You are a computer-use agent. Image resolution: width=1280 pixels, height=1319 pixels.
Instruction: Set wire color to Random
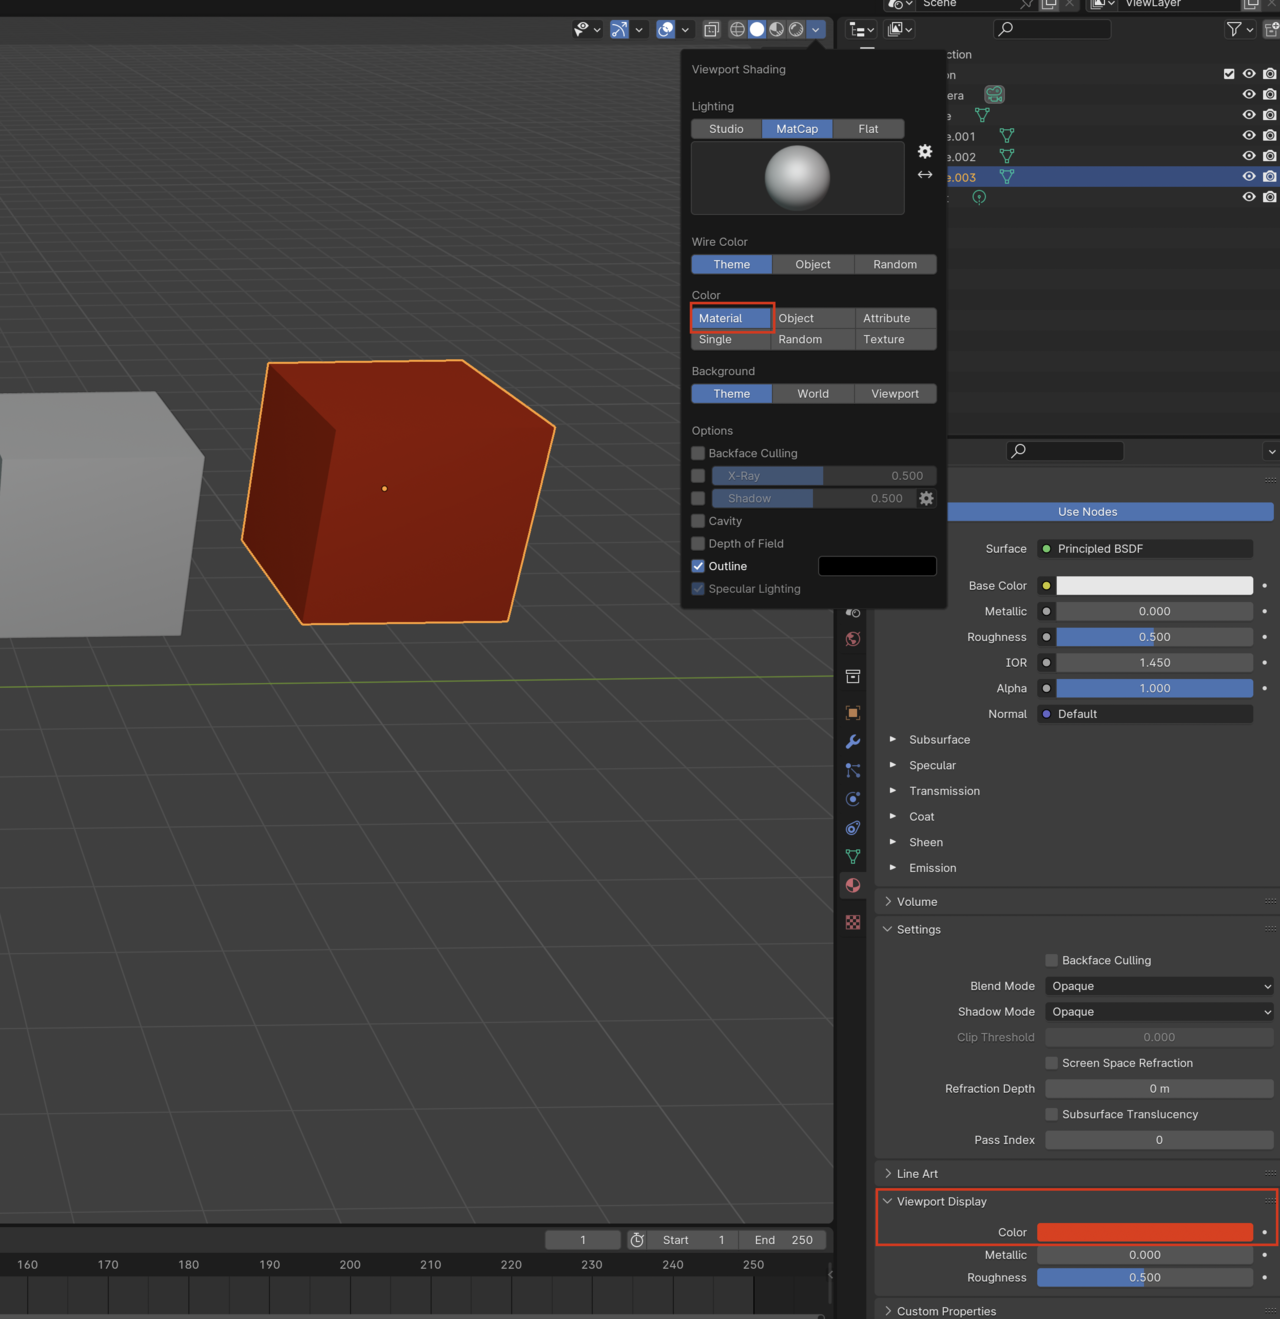point(894,264)
